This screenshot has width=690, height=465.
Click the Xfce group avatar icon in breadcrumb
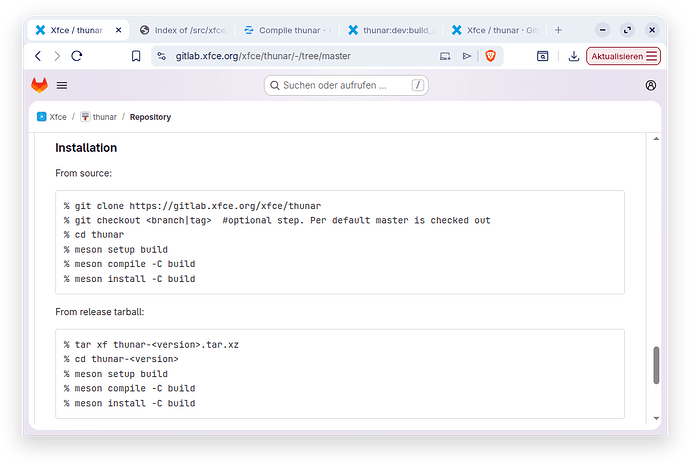41,117
